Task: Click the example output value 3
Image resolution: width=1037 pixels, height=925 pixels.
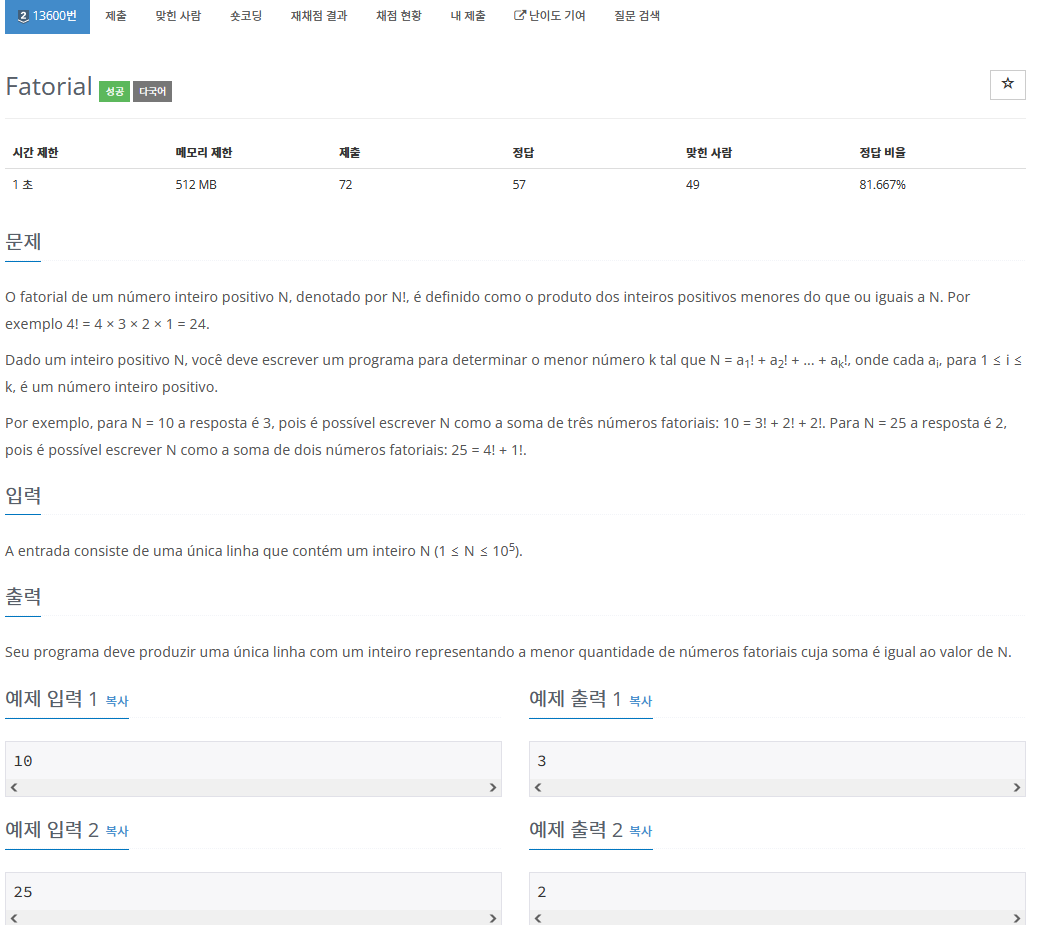Action: click(x=542, y=761)
